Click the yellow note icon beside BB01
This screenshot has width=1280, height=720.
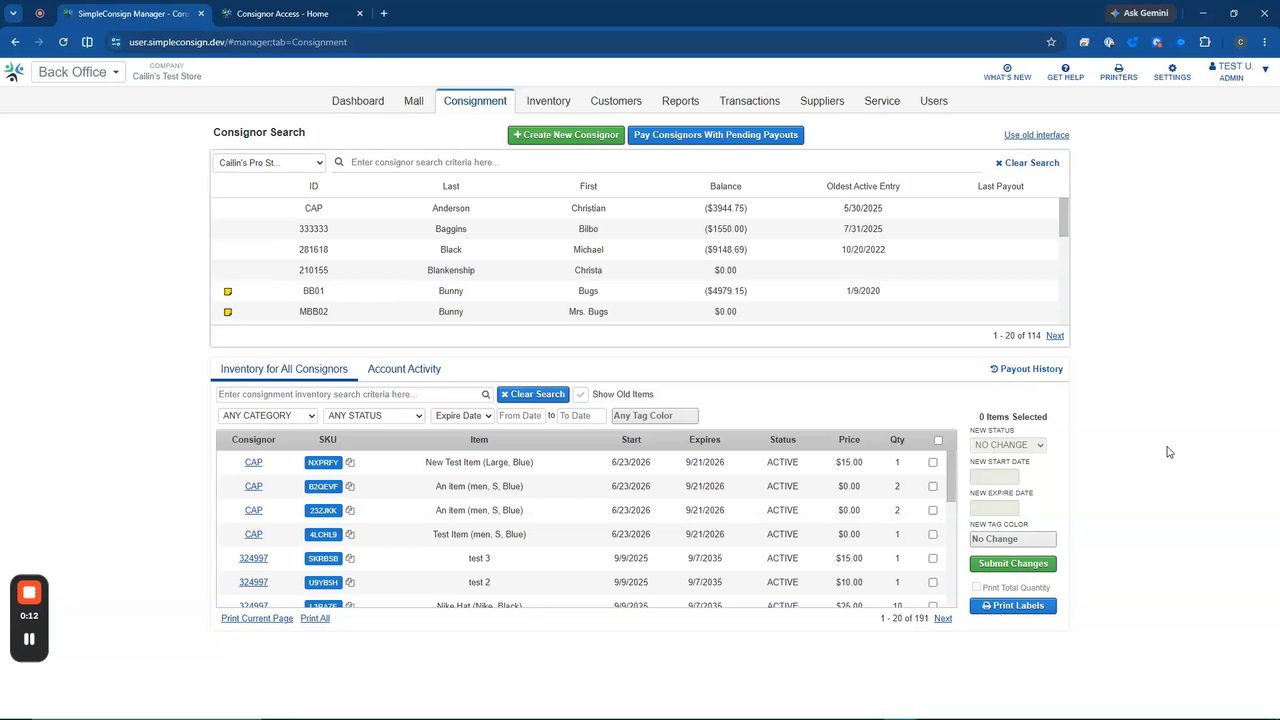228,292
